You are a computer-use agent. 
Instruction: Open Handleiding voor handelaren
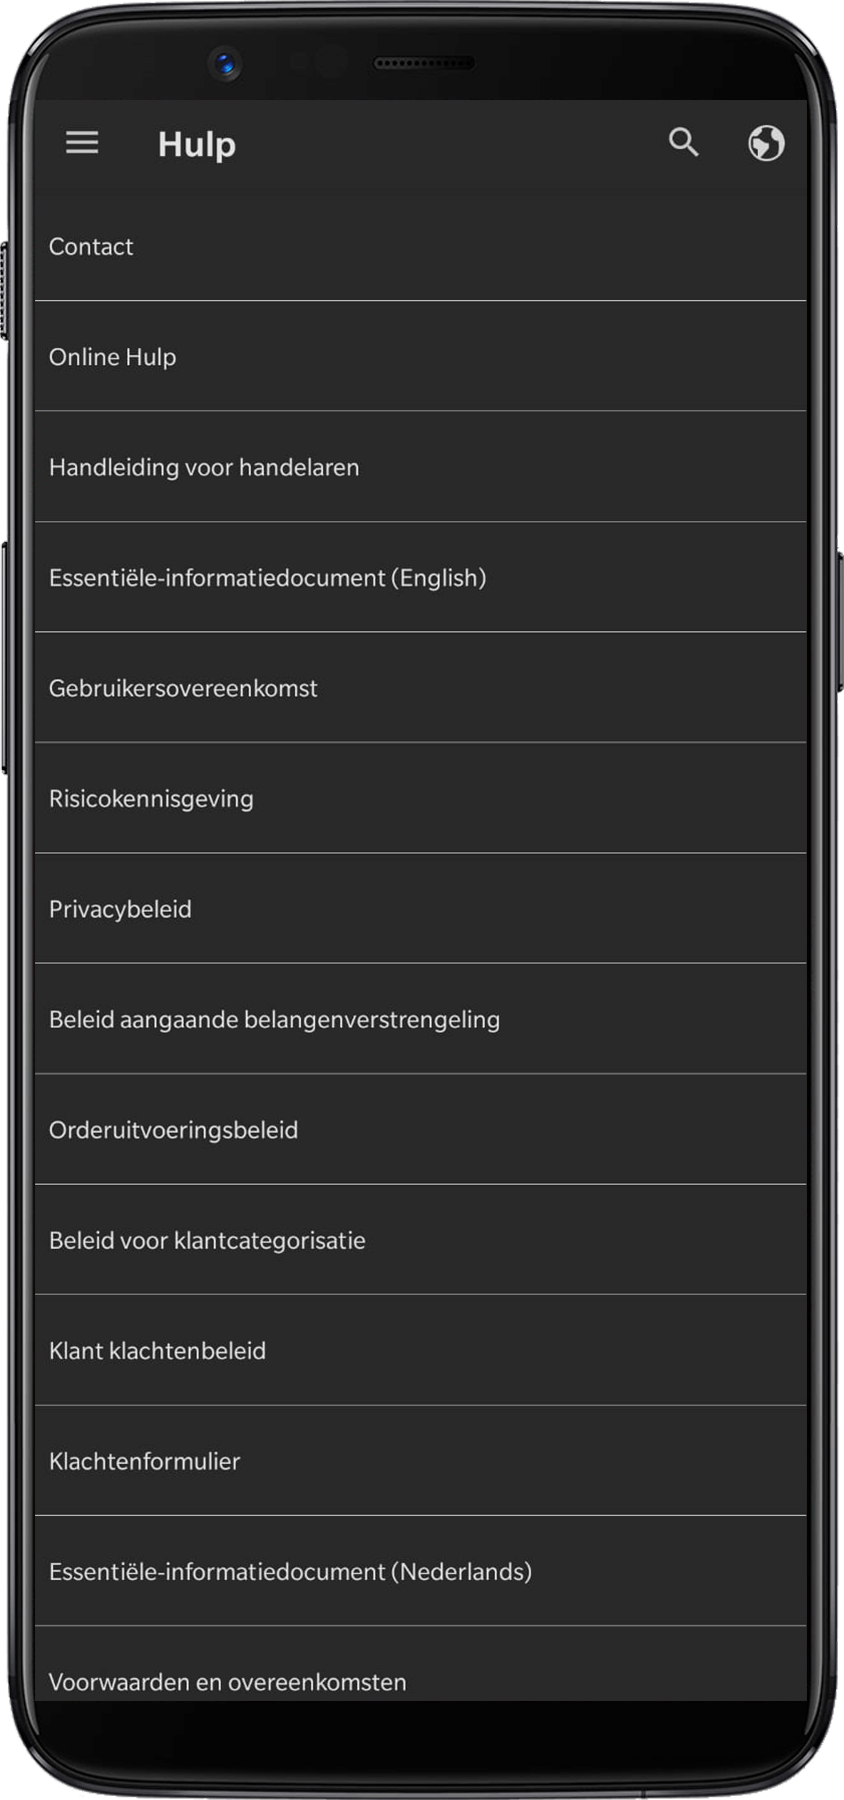pyautogui.click(x=204, y=467)
